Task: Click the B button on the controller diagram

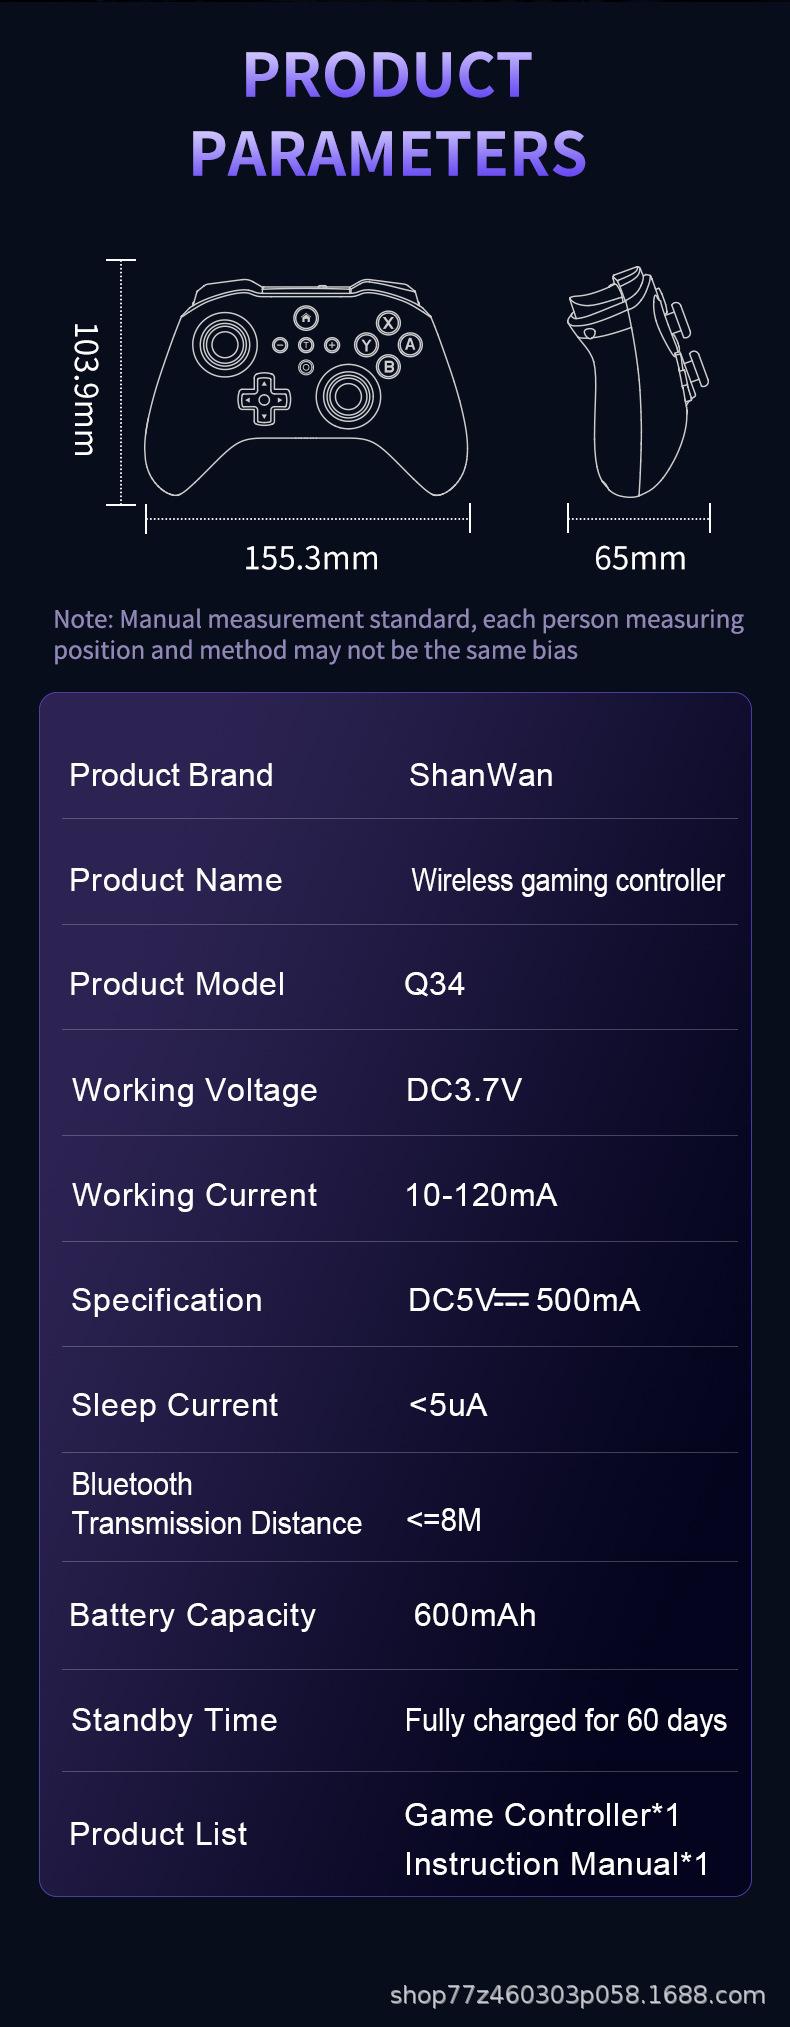Action: point(388,367)
